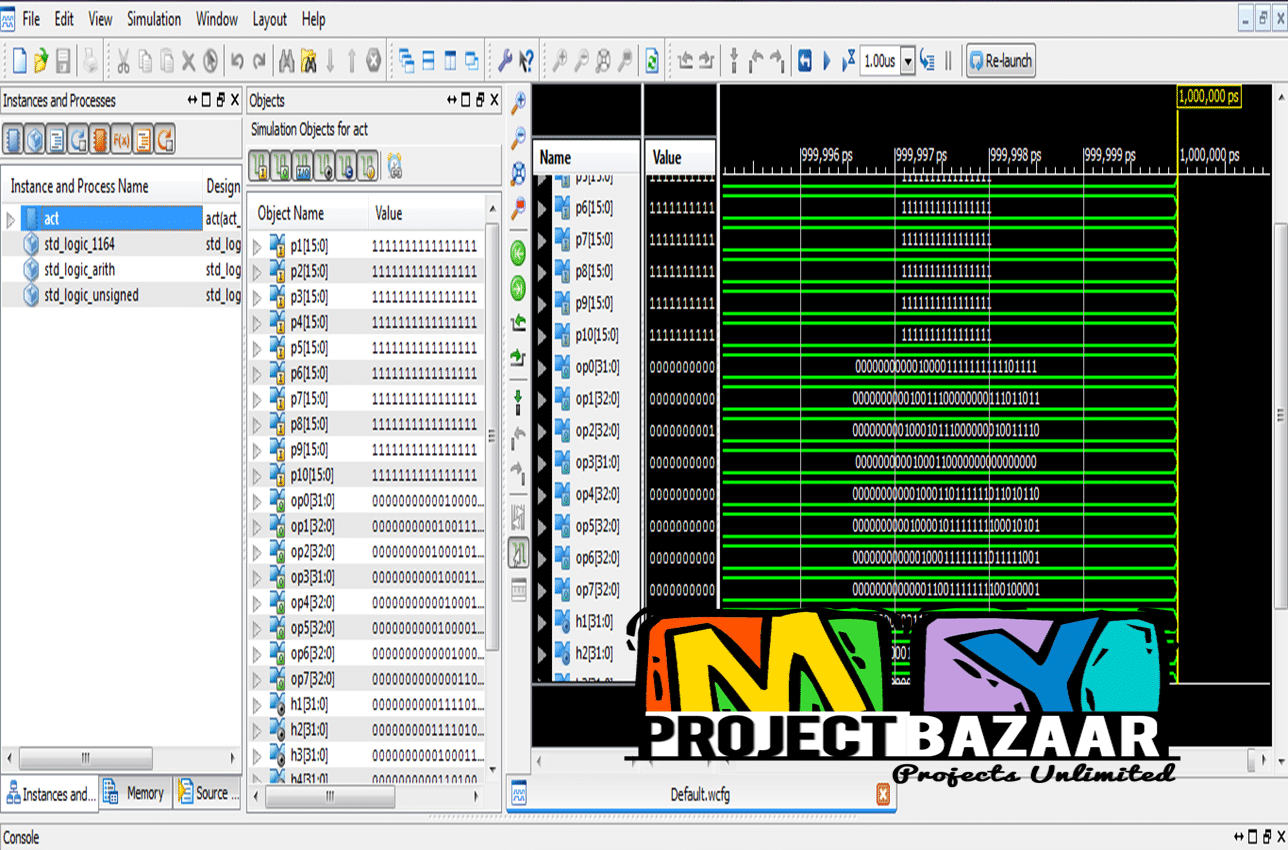This screenshot has width=1288, height=850.
Task: Expand the op0[31:0] bus in waveform
Action: click(x=542, y=367)
